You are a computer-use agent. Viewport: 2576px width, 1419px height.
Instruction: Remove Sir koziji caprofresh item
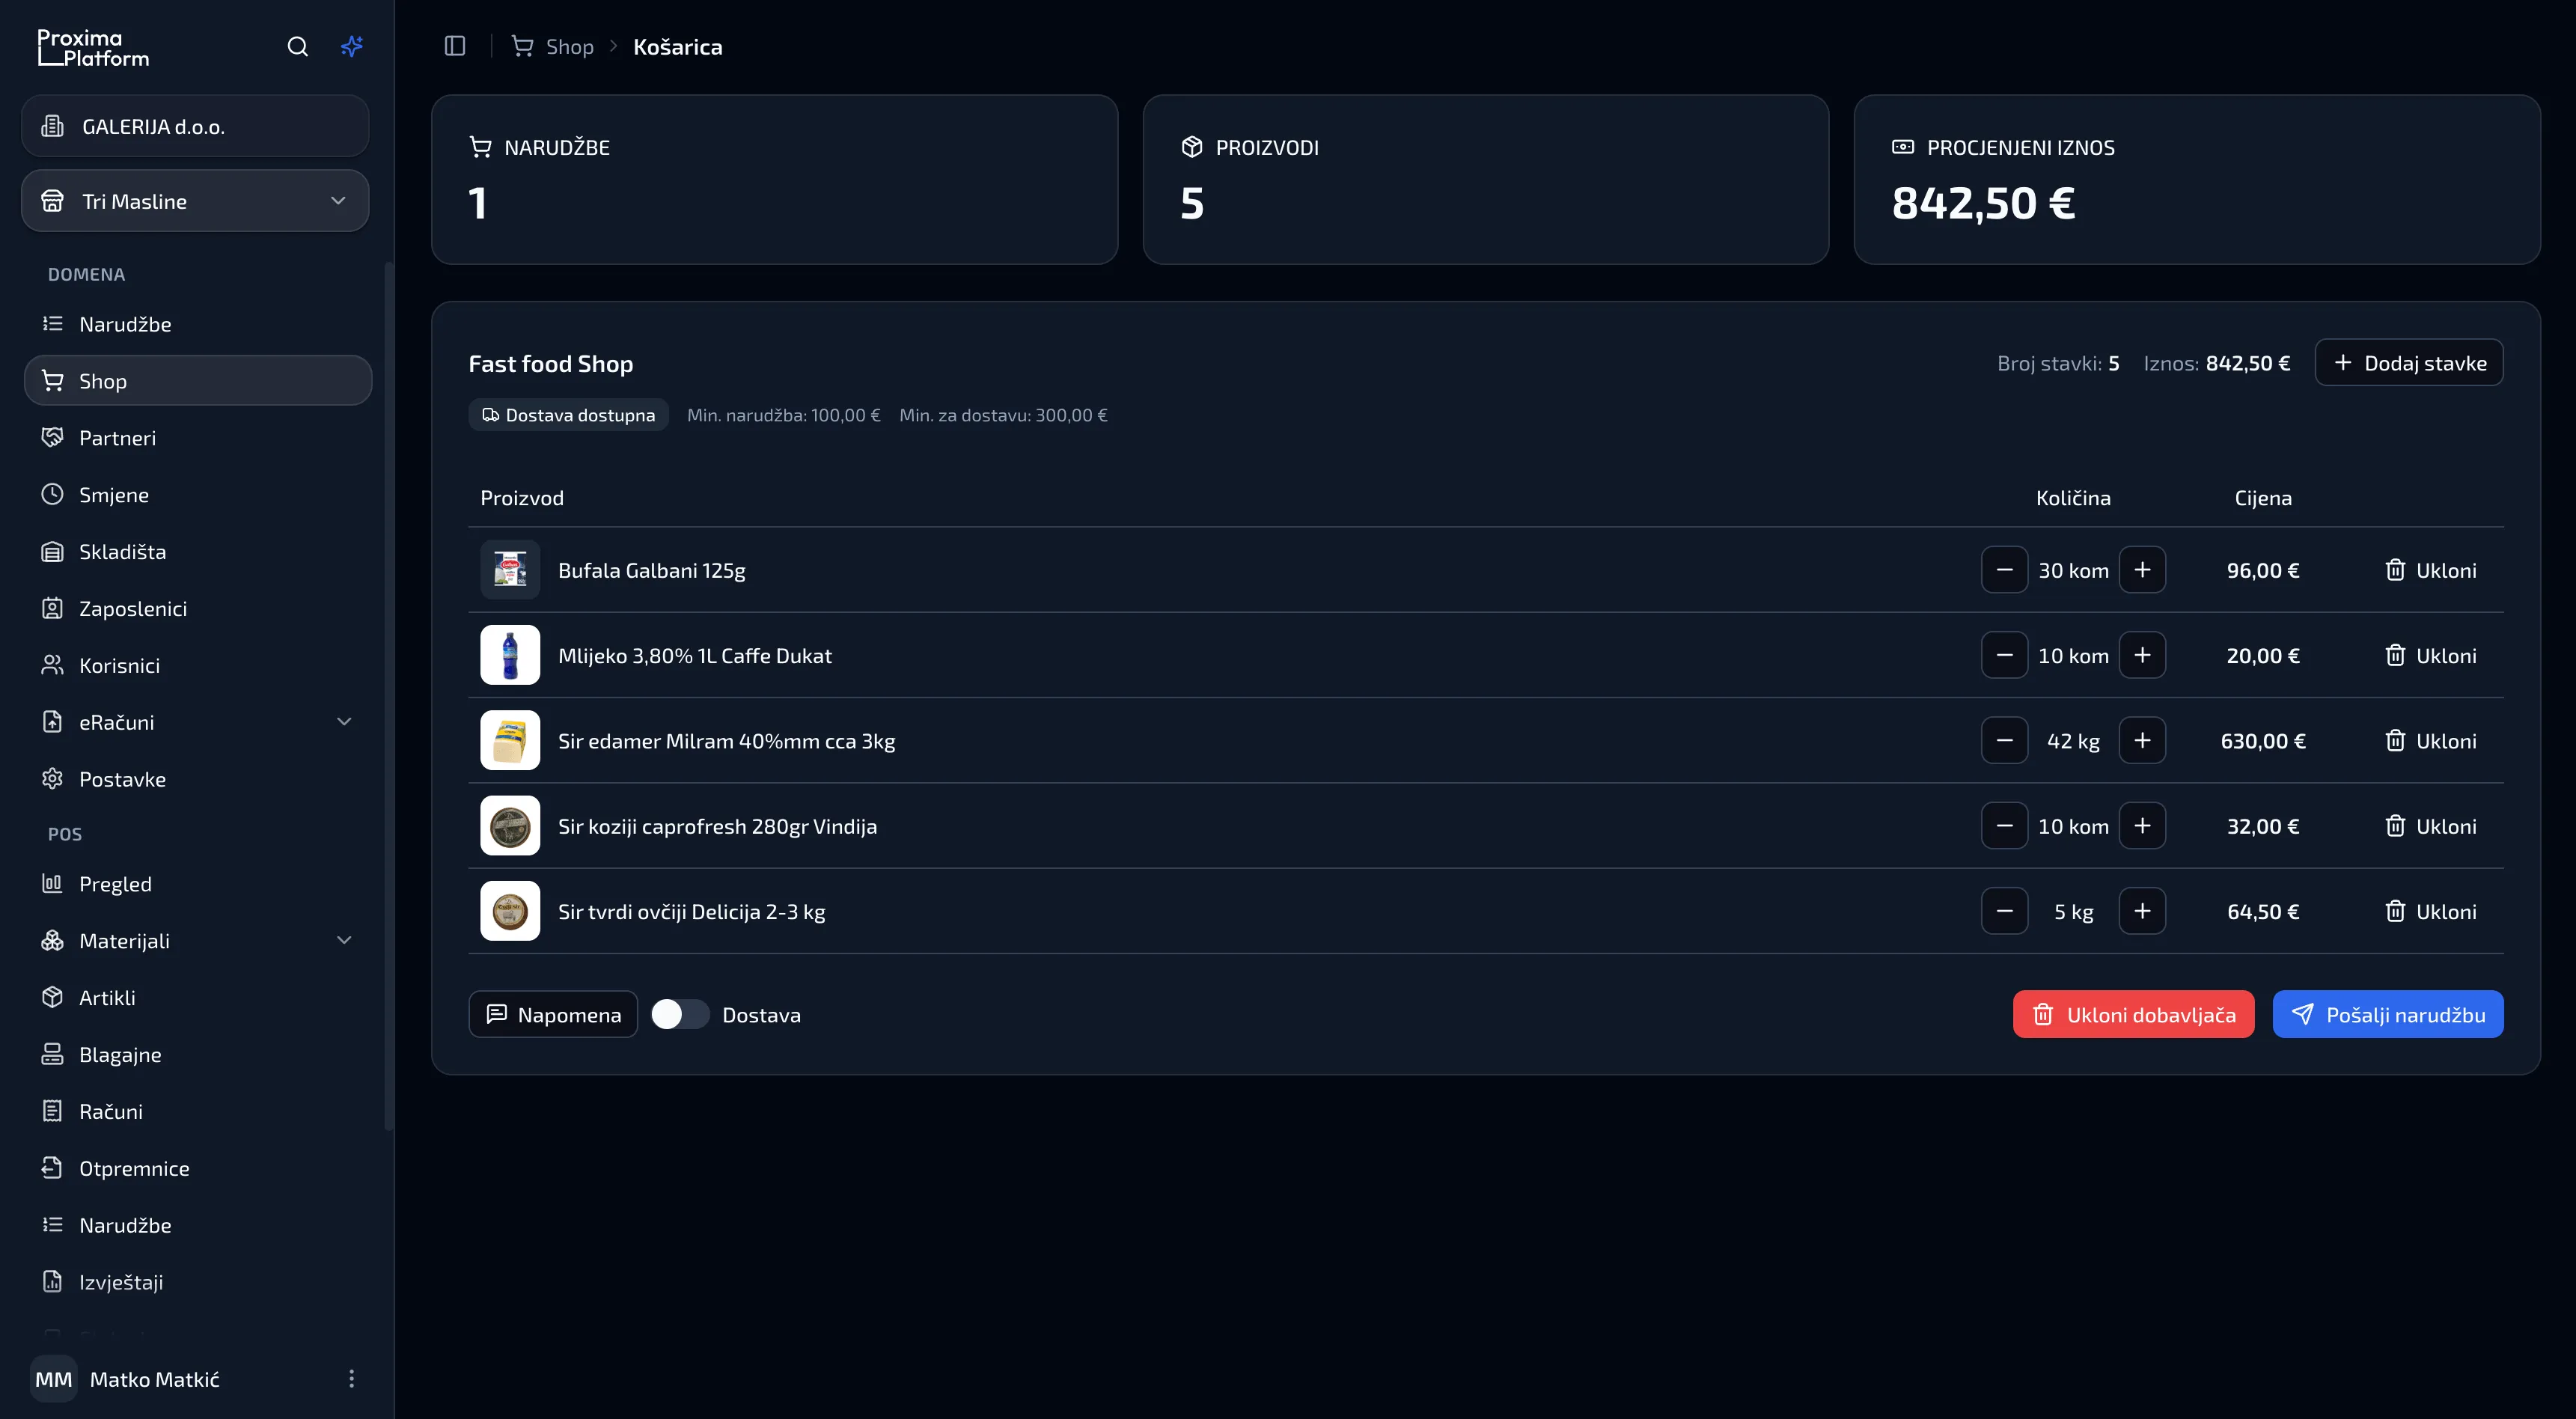(2431, 826)
